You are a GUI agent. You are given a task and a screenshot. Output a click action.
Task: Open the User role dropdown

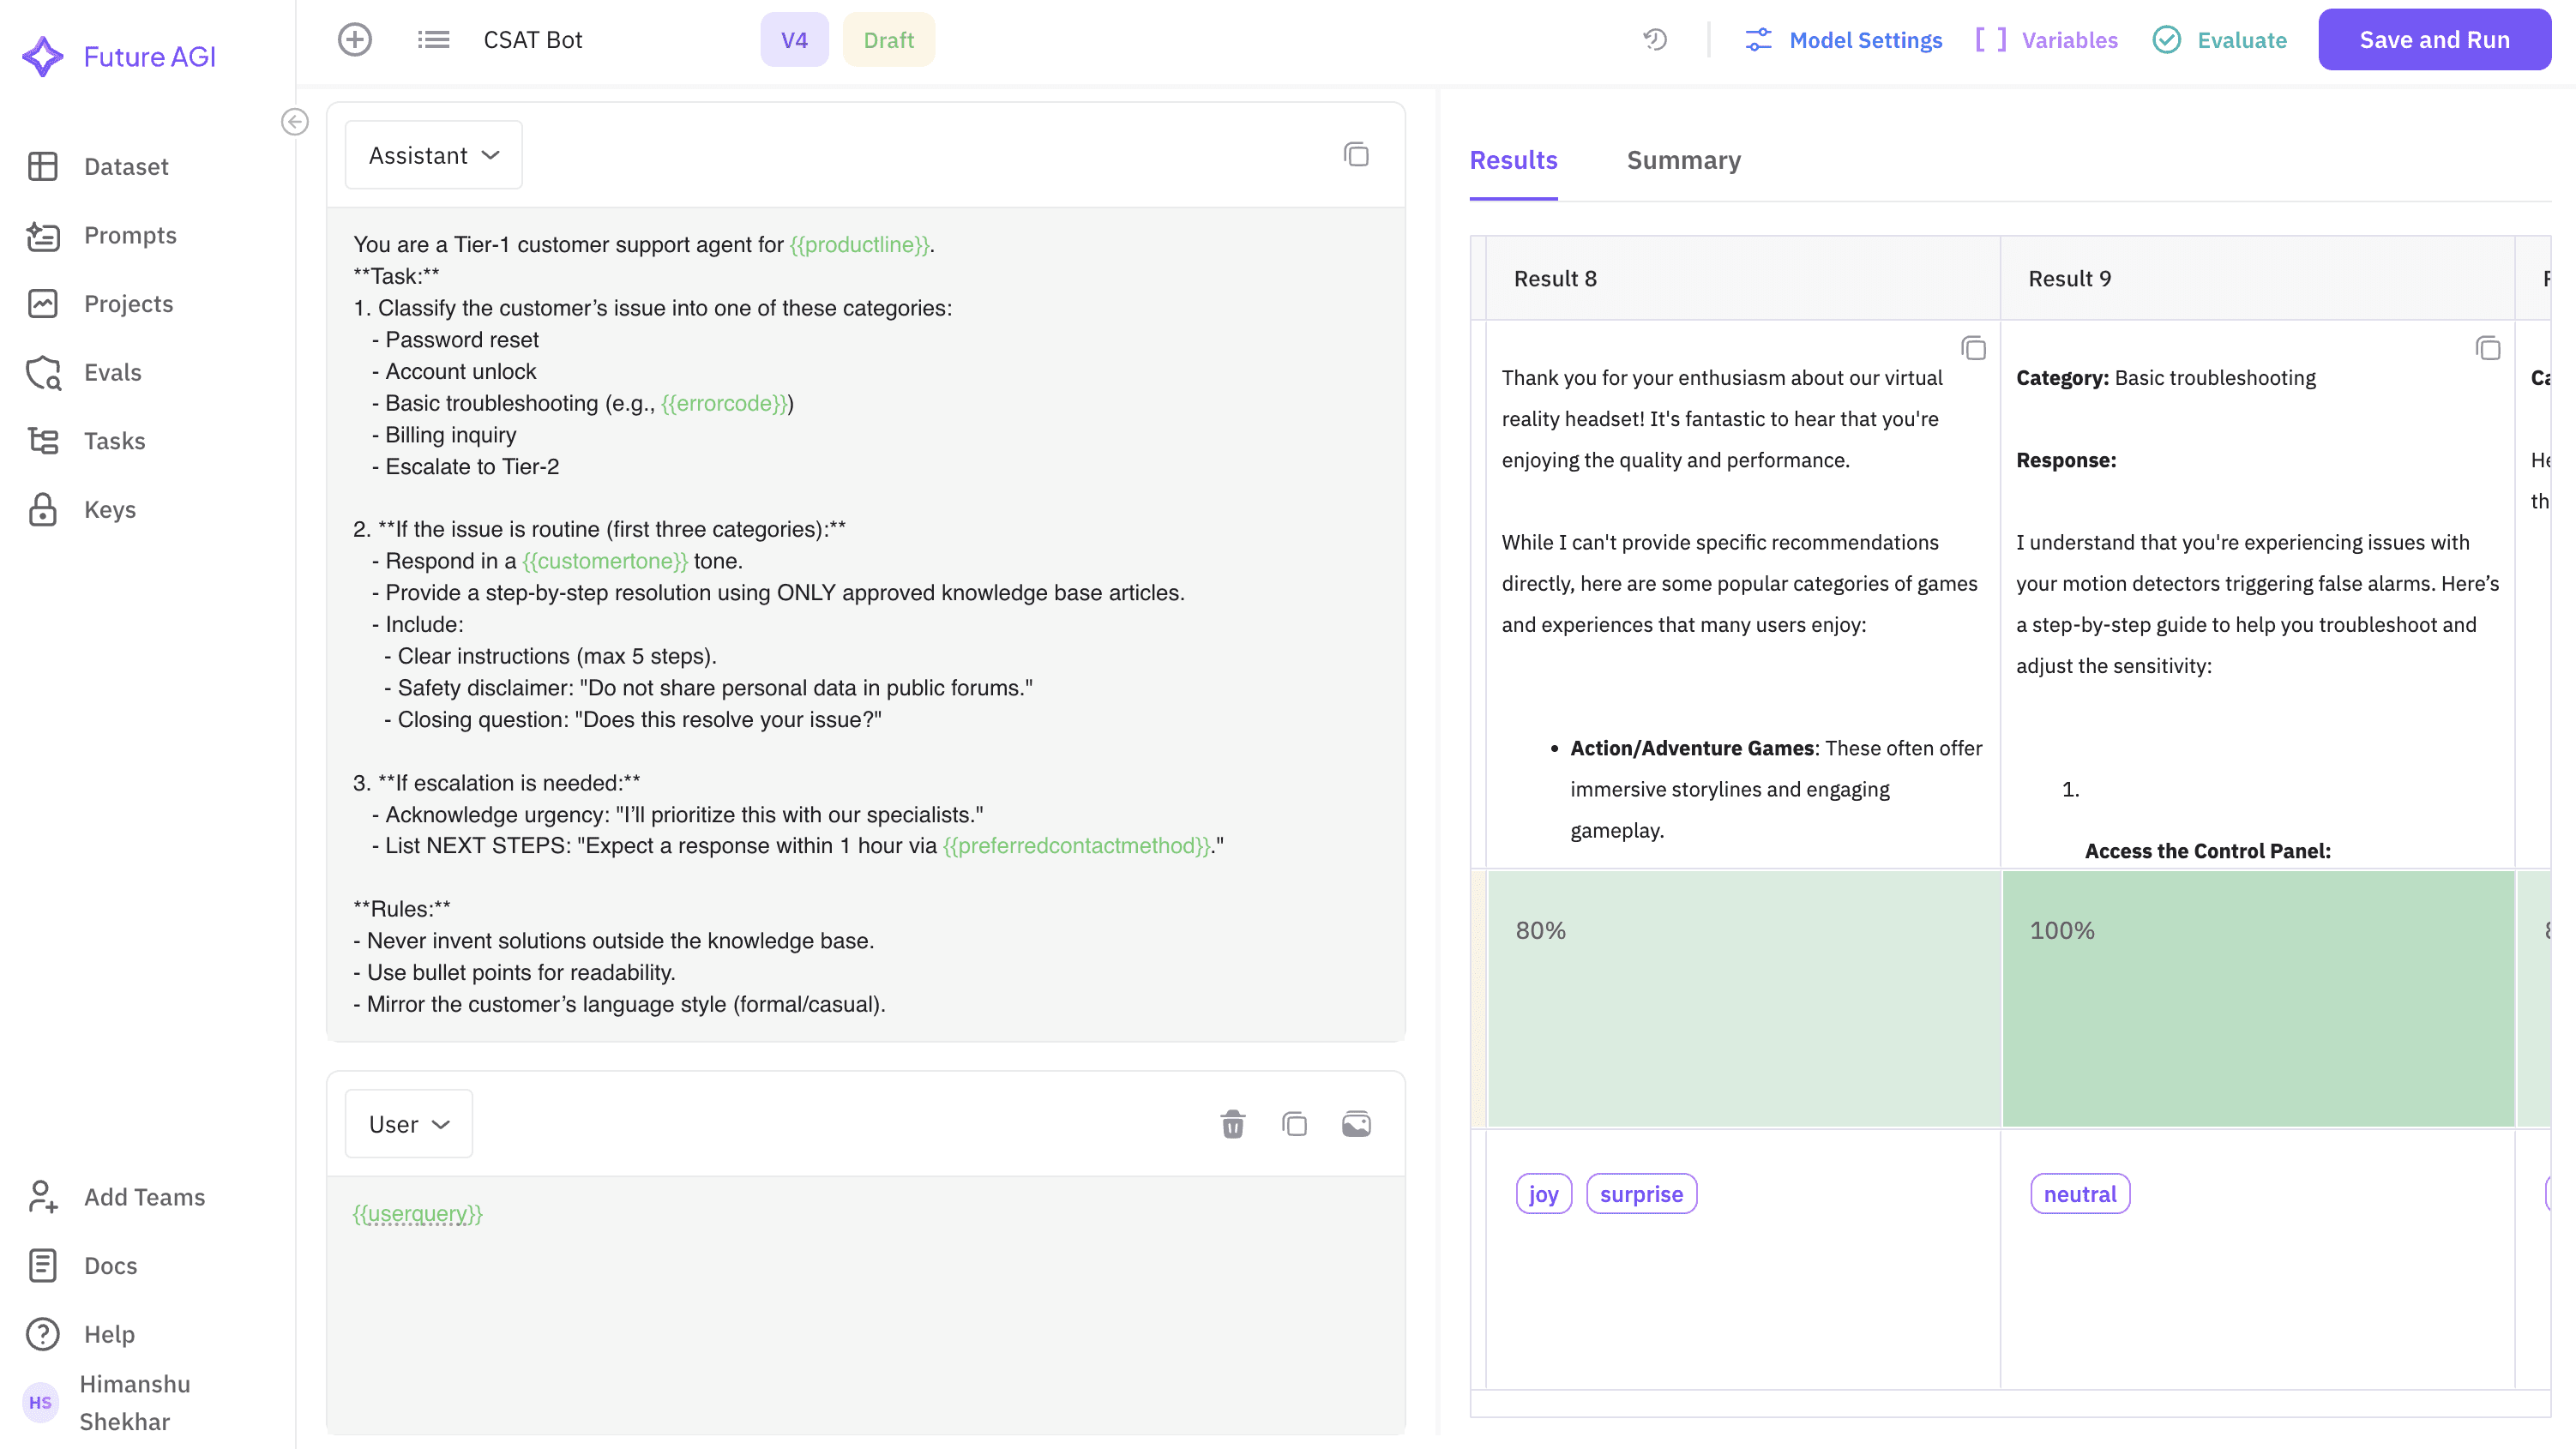[408, 1123]
